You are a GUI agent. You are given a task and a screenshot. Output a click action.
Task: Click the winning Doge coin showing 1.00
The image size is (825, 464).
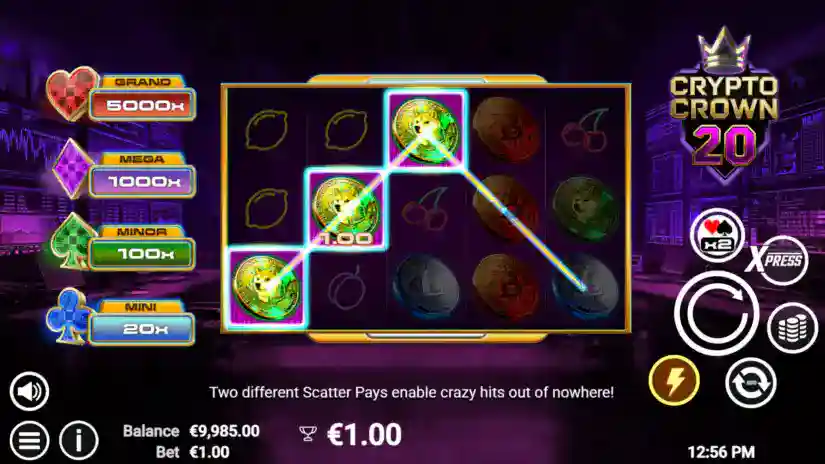345,209
